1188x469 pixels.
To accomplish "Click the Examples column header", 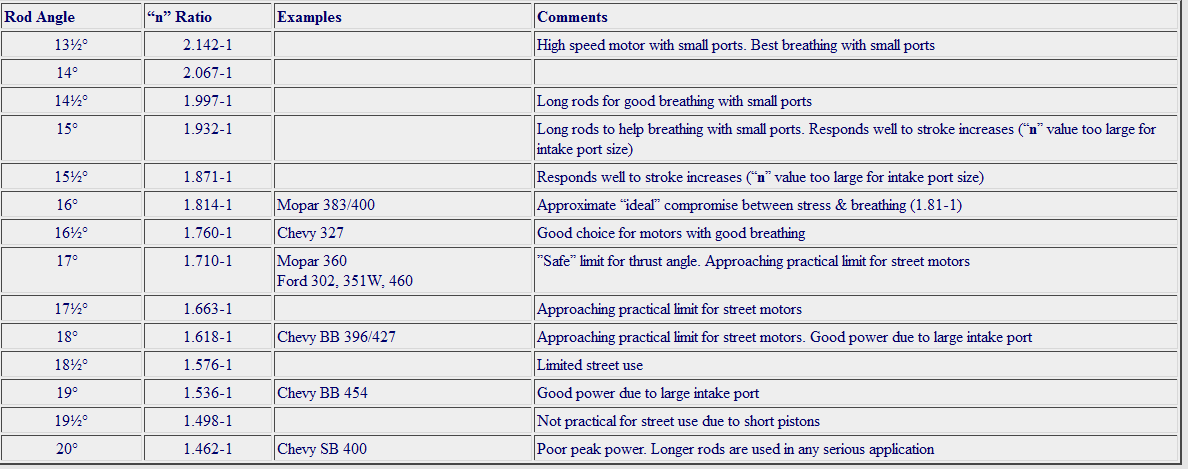I will (309, 17).
